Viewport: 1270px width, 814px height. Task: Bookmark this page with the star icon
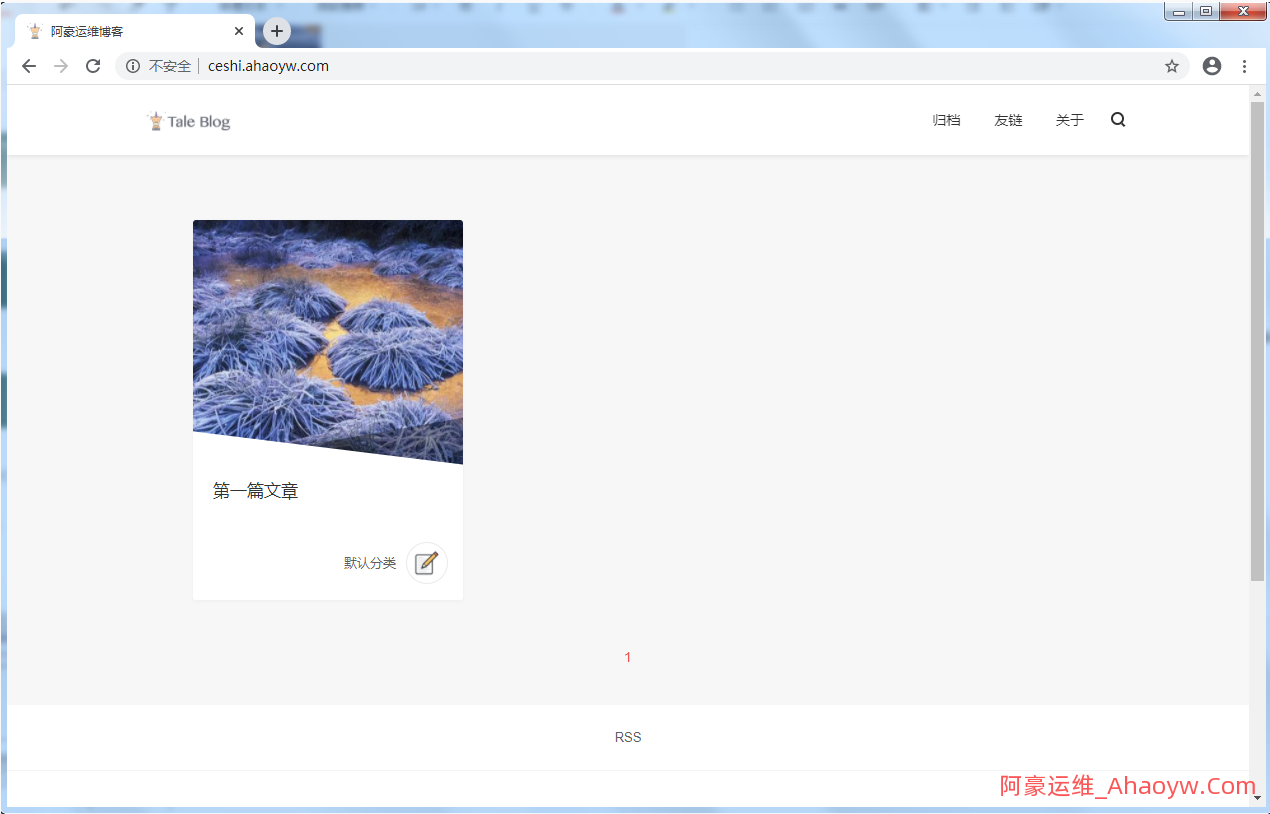click(x=1172, y=66)
